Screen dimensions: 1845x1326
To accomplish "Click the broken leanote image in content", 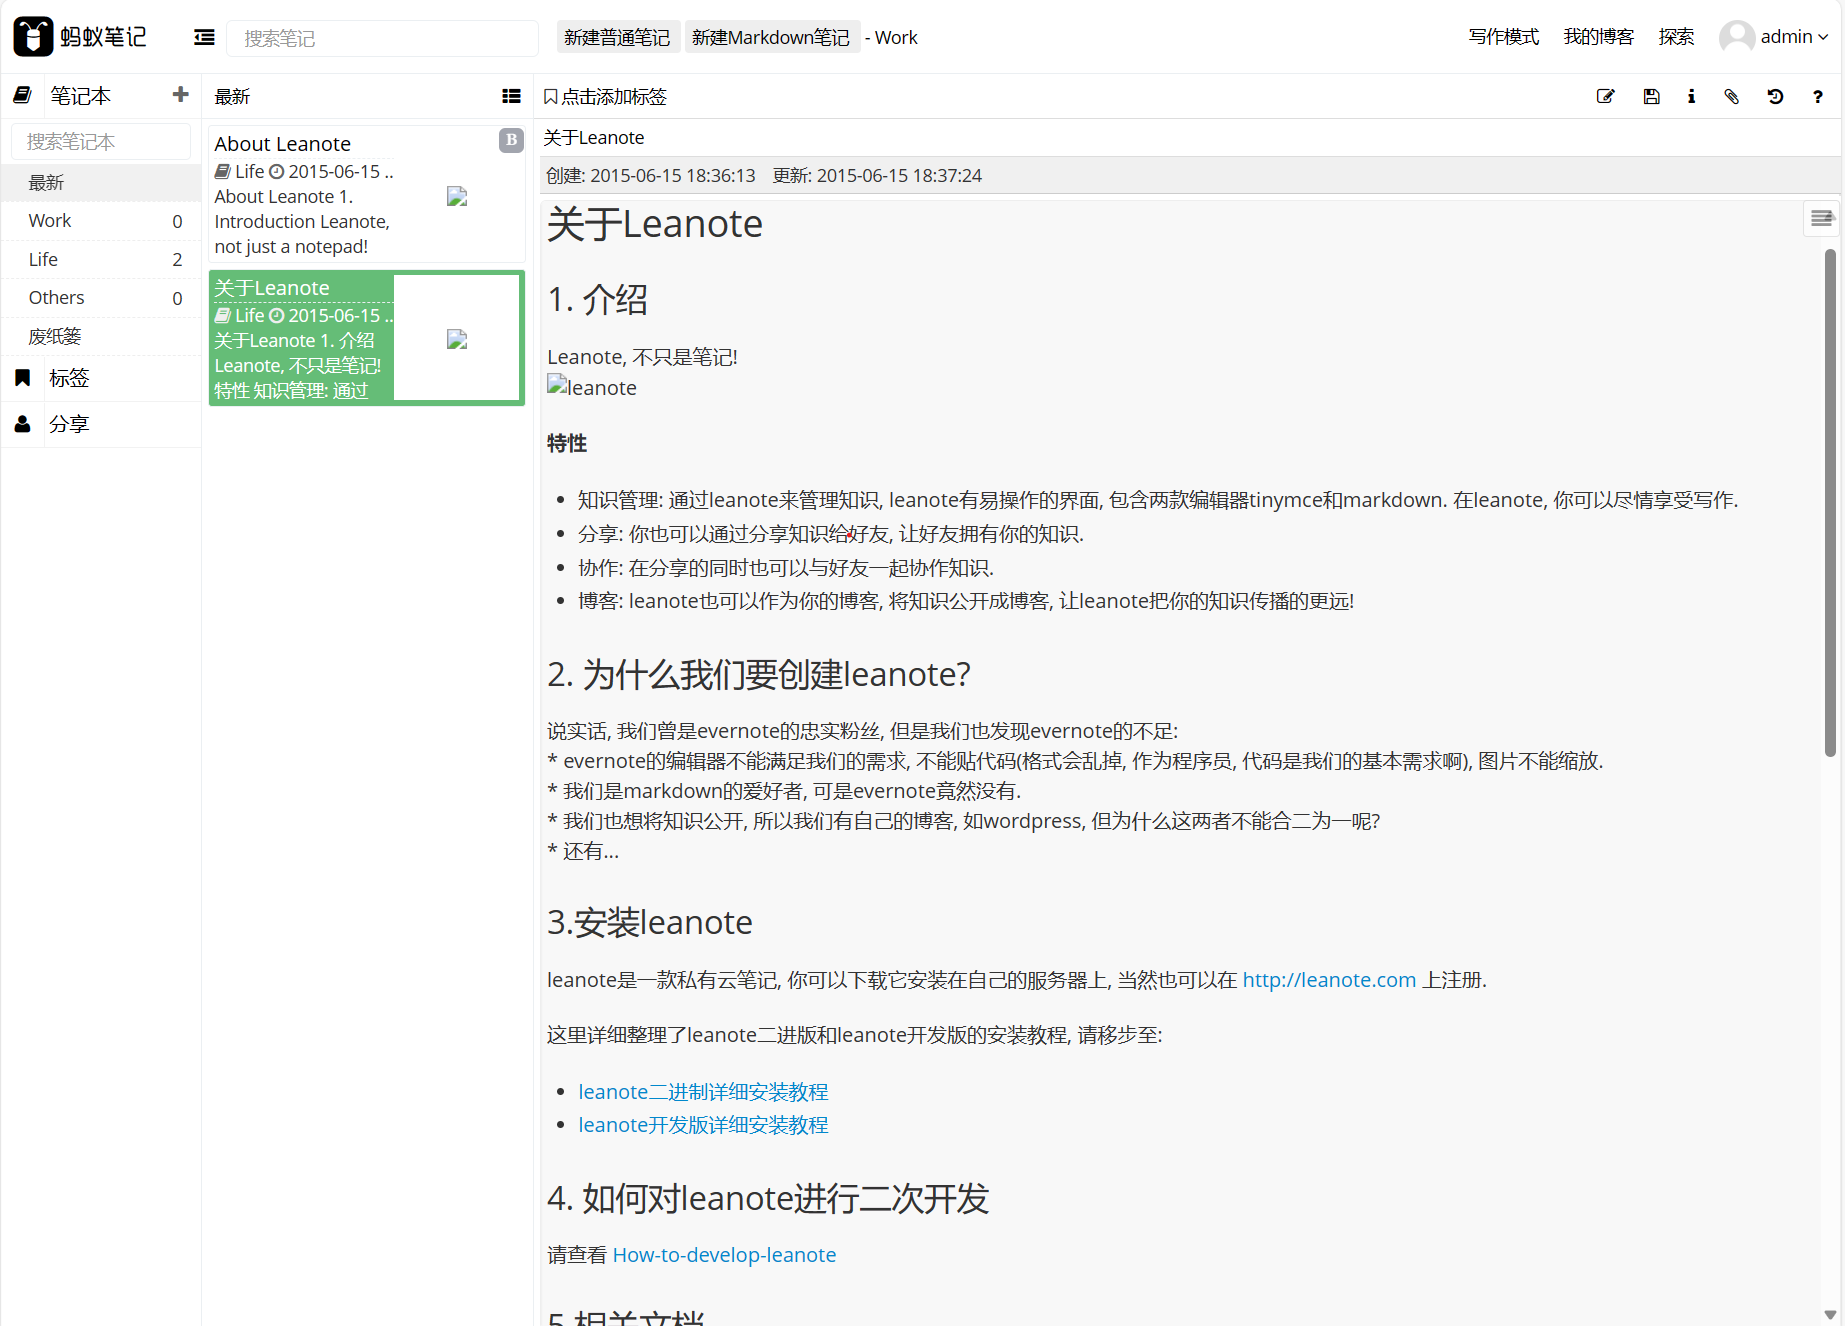I will coord(592,387).
